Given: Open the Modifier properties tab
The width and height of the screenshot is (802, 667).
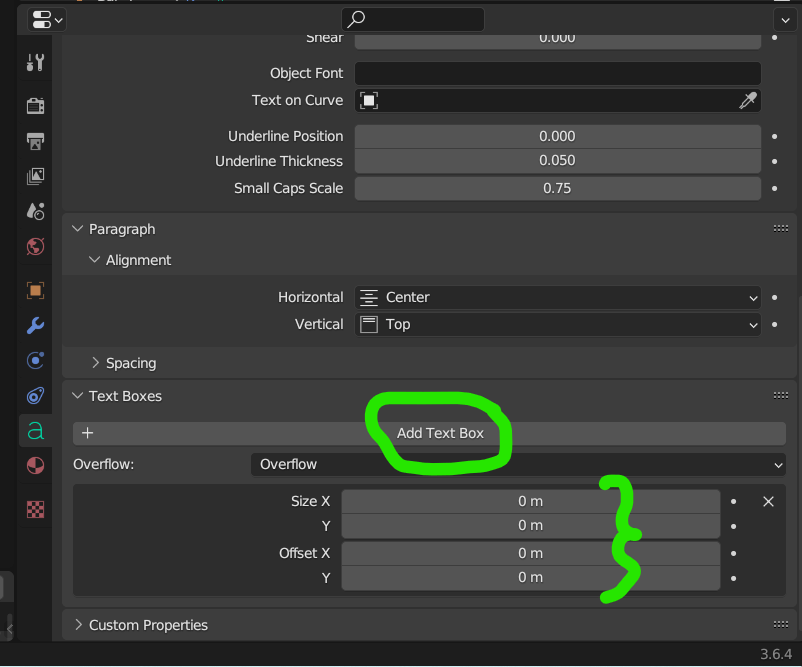Looking at the screenshot, I should [35, 325].
